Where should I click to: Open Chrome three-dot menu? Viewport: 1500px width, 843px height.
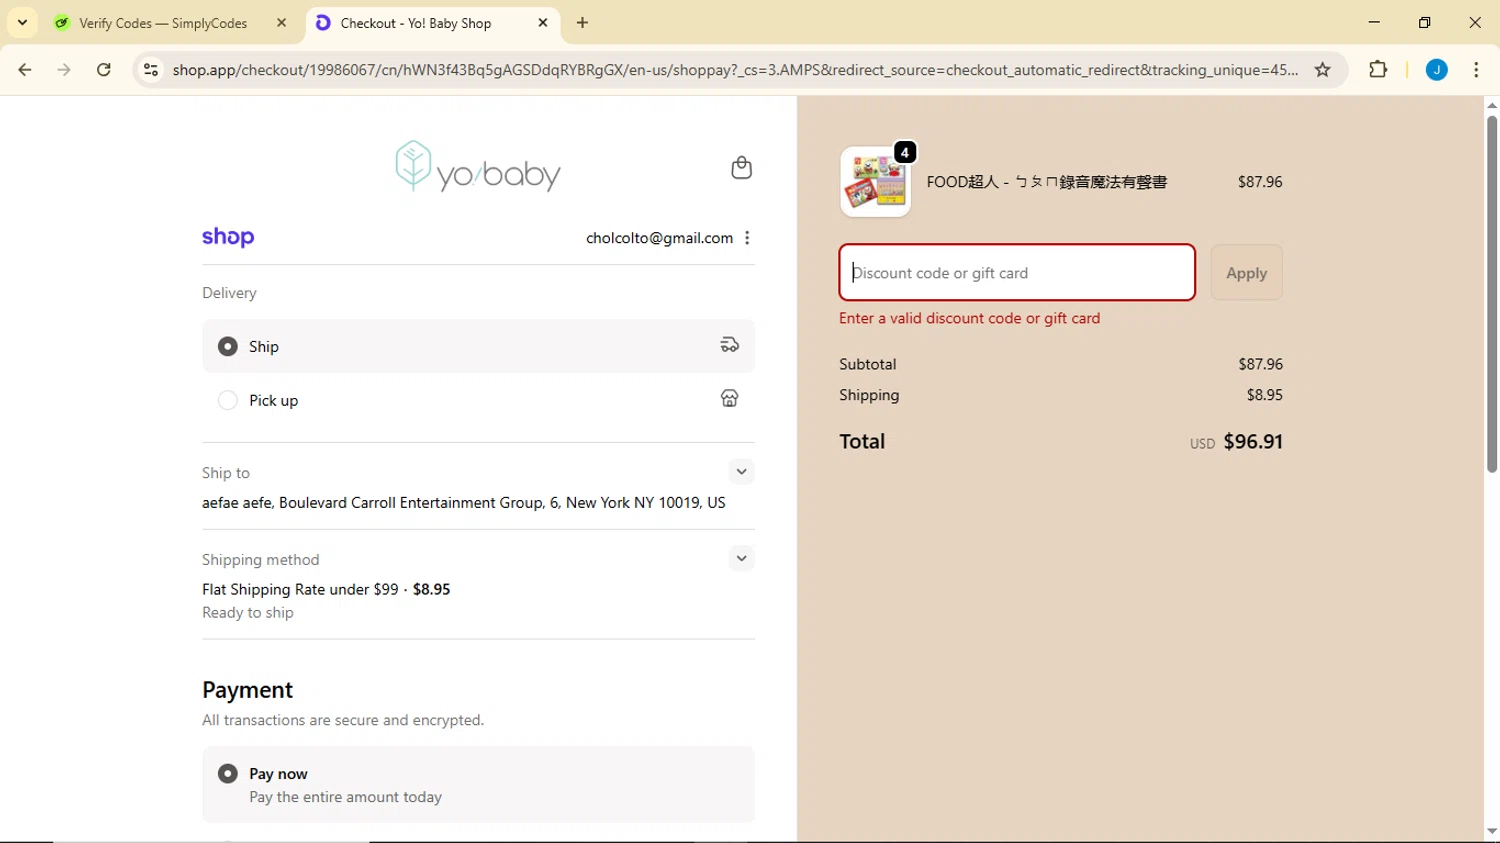tap(1476, 70)
